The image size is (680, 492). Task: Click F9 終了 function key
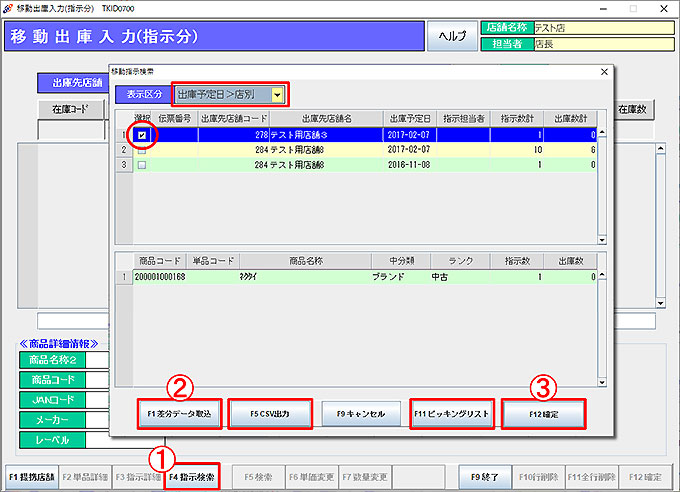[x=485, y=477]
